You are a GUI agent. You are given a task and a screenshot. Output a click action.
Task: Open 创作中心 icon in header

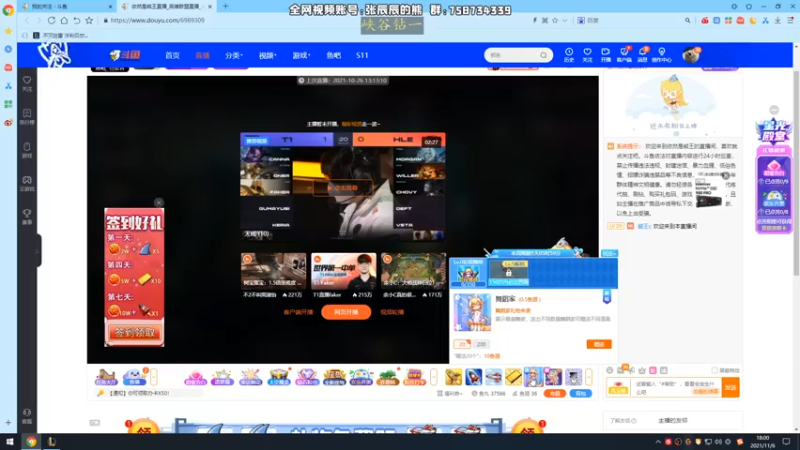coord(662,55)
